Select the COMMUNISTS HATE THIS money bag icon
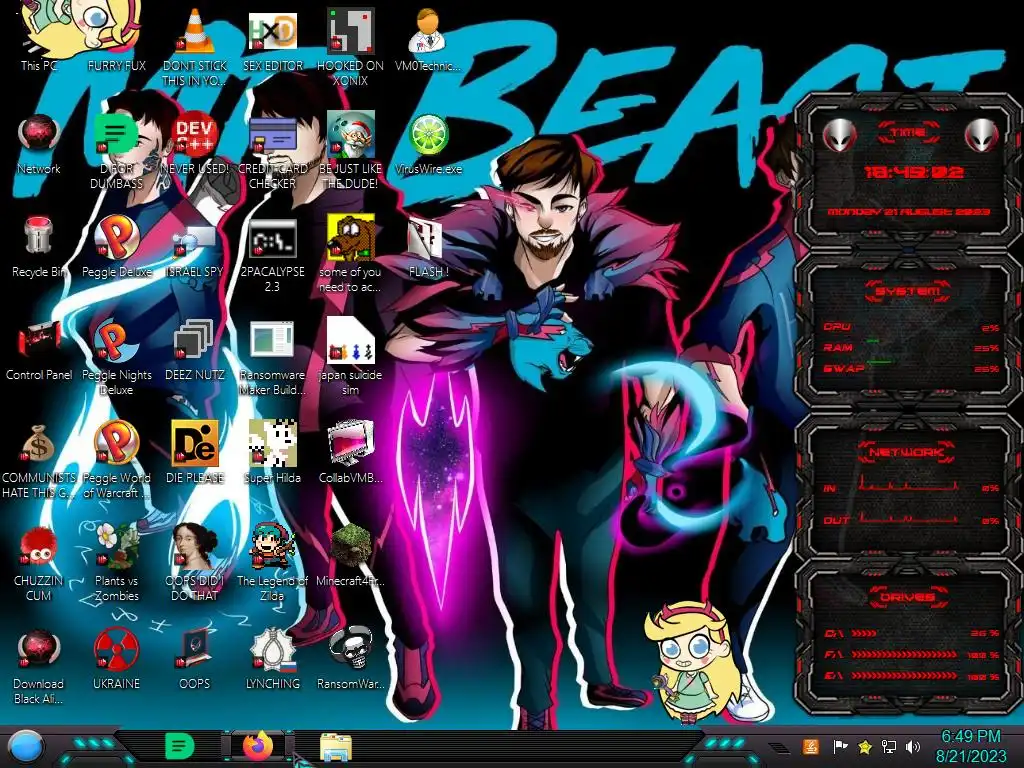This screenshot has height=768, width=1024. pyautogui.click(x=39, y=444)
